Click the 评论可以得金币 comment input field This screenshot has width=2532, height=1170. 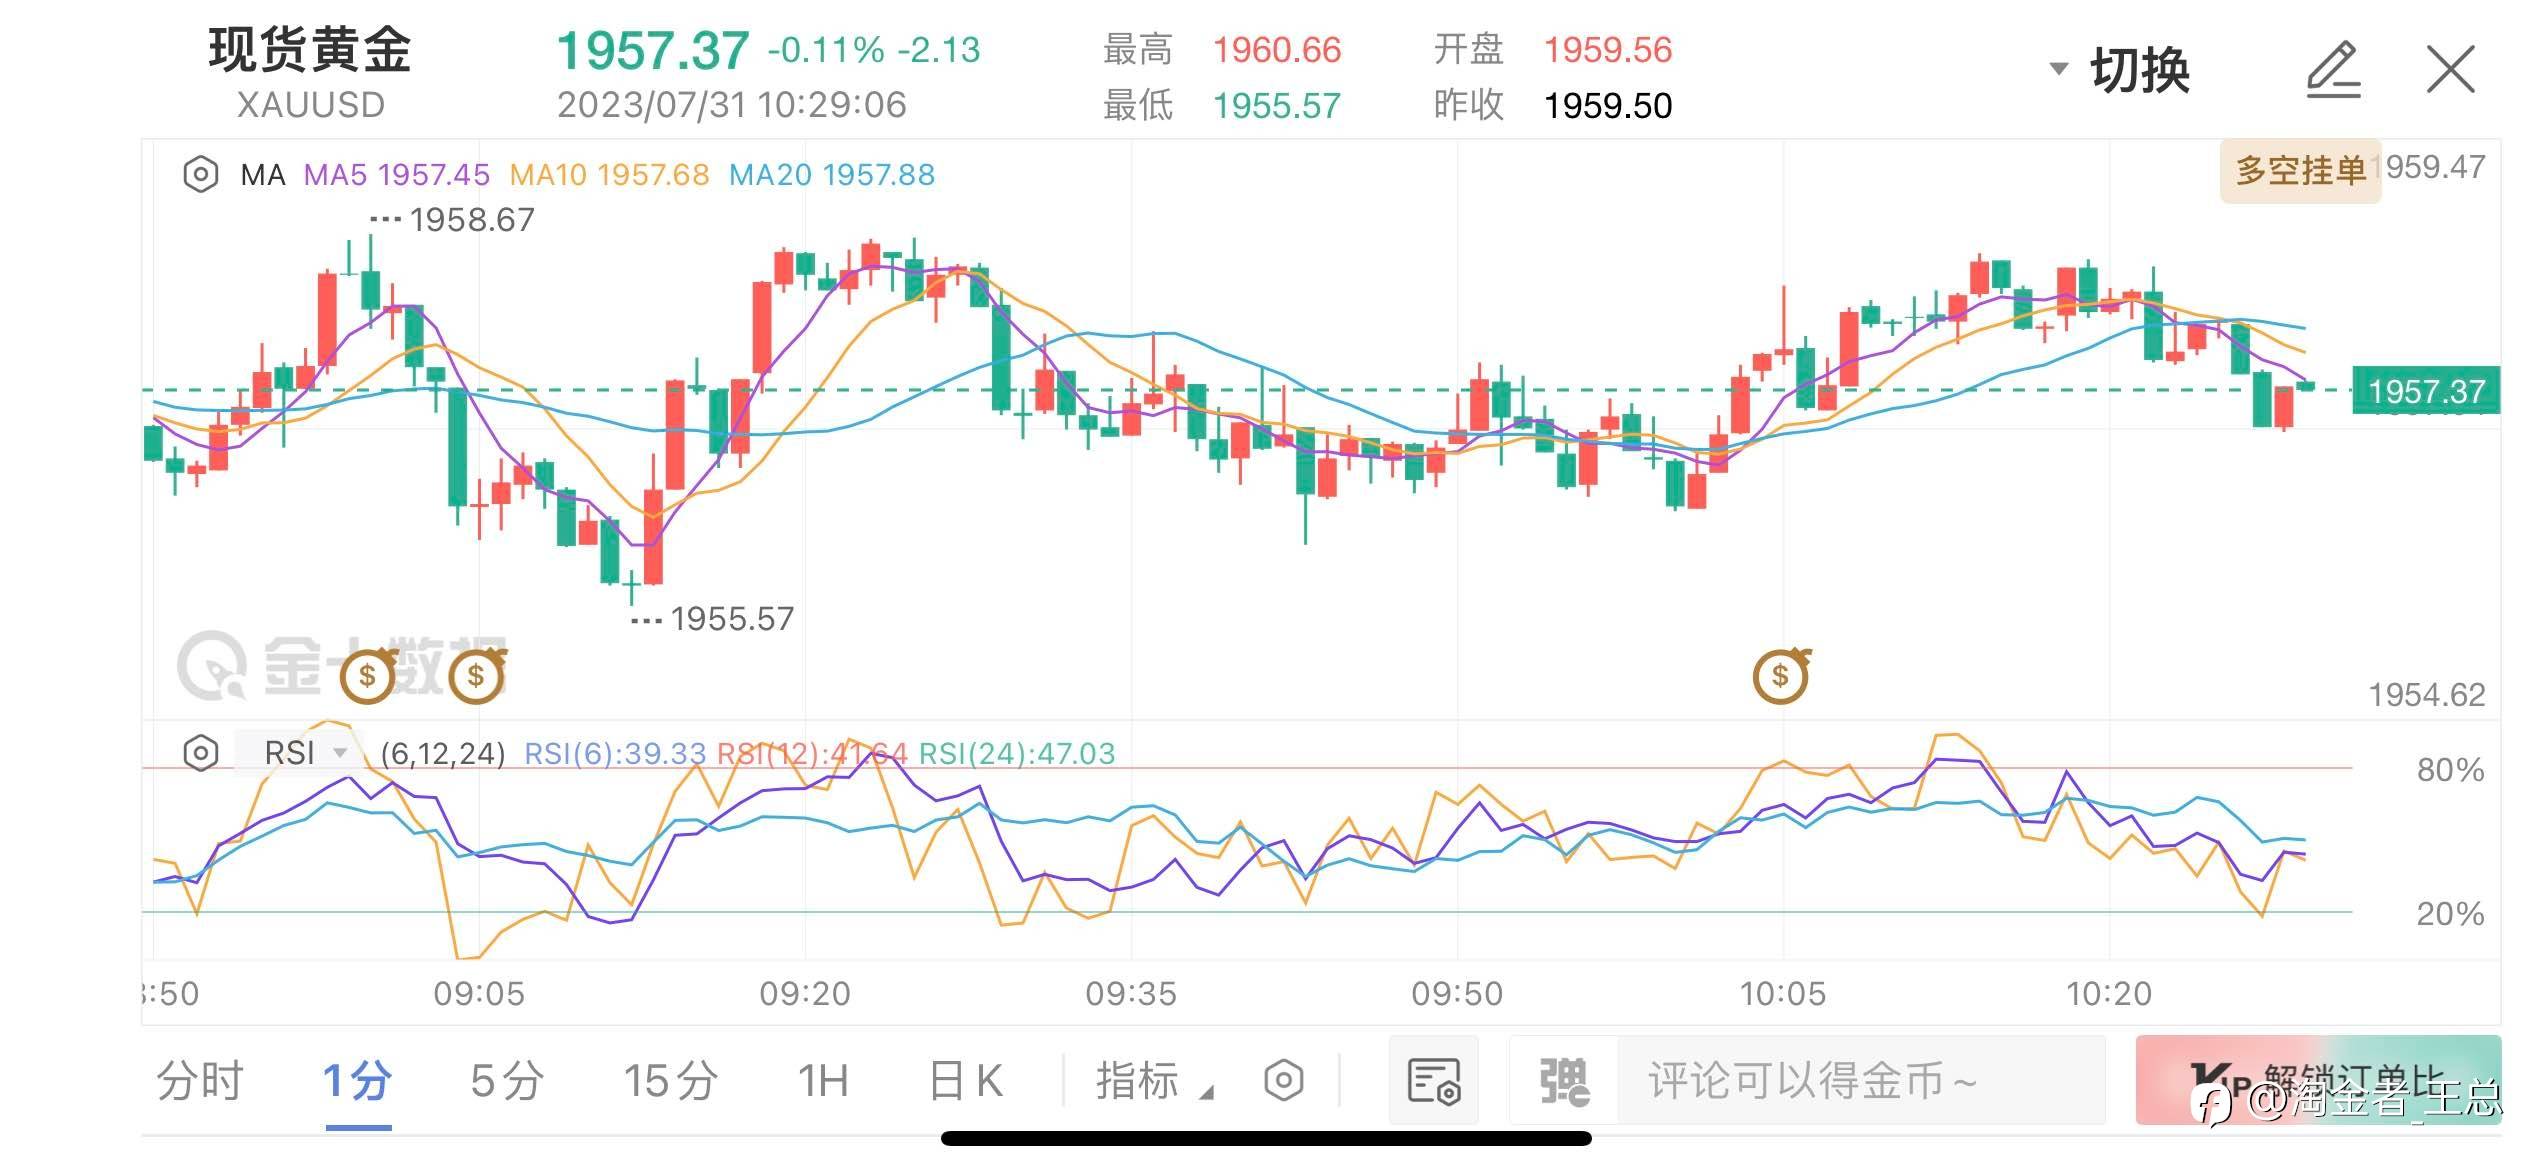(x=1860, y=1081)
